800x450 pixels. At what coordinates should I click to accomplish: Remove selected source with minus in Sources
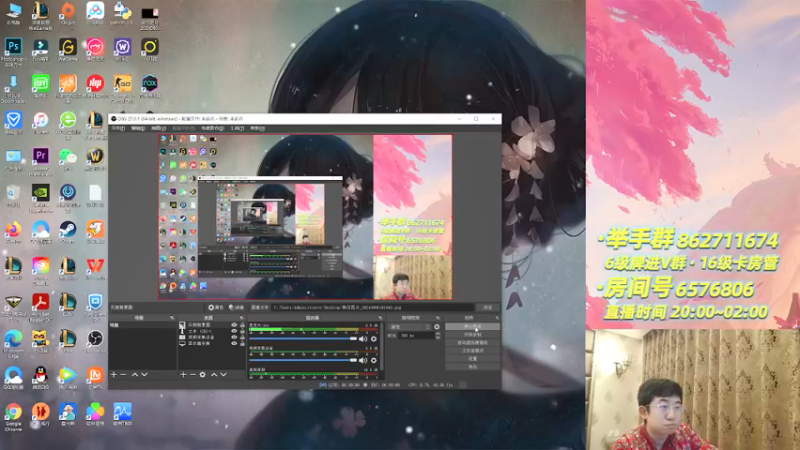click(x=192, y=374)
